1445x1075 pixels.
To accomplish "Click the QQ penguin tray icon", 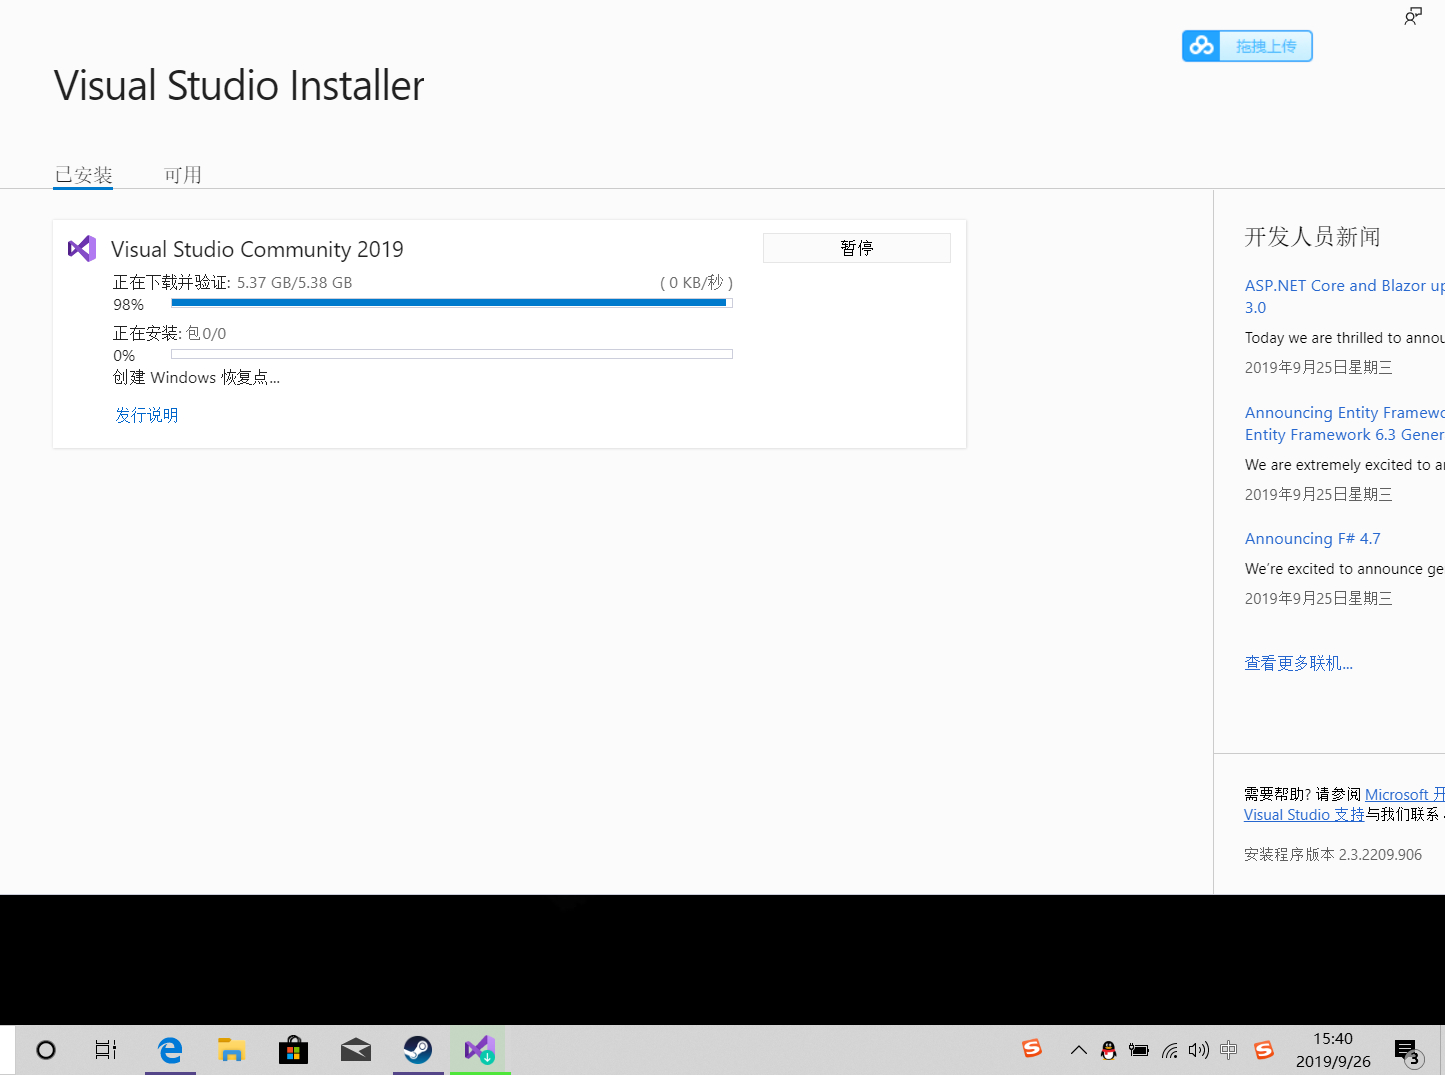I will pos(1108,1050).
